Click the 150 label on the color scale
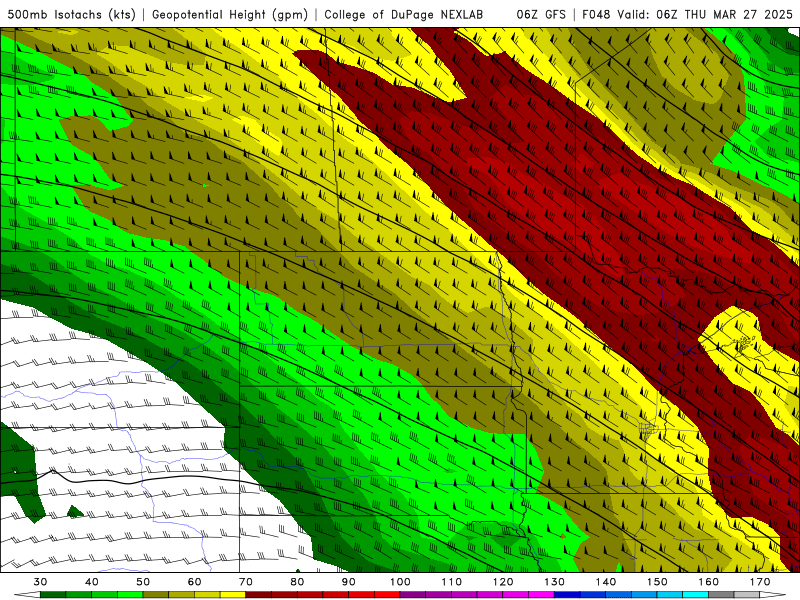Viewport: 800px width, 600px height. 657,582
